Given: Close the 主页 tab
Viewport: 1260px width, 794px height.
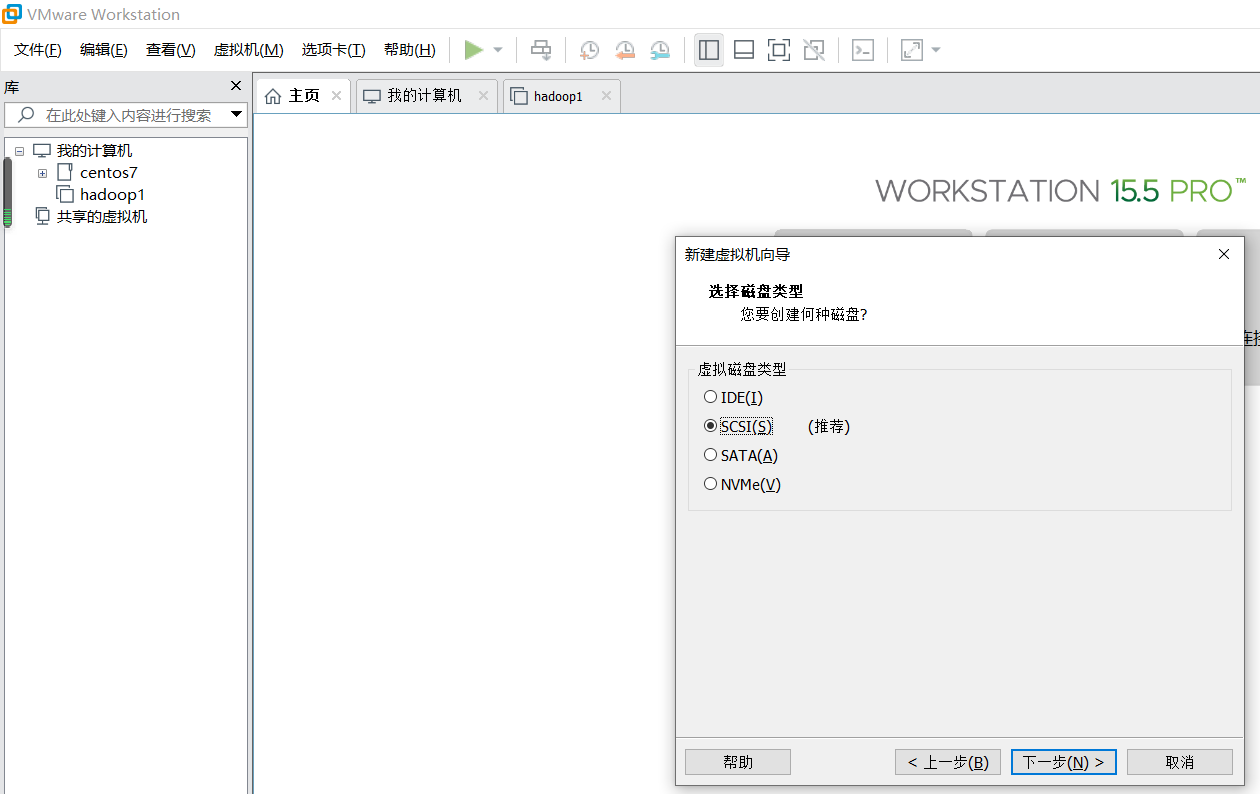Looking at the screenshot, I should click(x=336, y=96).
